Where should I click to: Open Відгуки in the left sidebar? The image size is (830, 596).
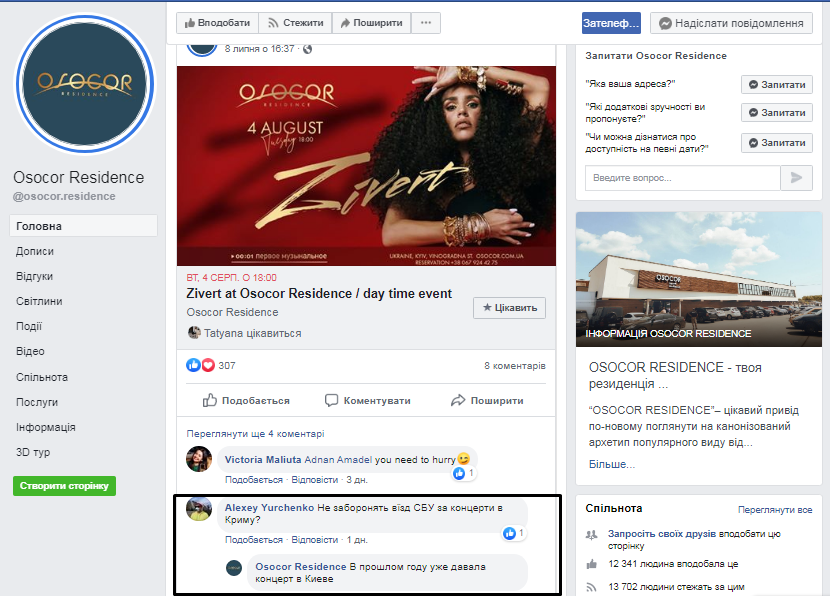click(35, 276)
